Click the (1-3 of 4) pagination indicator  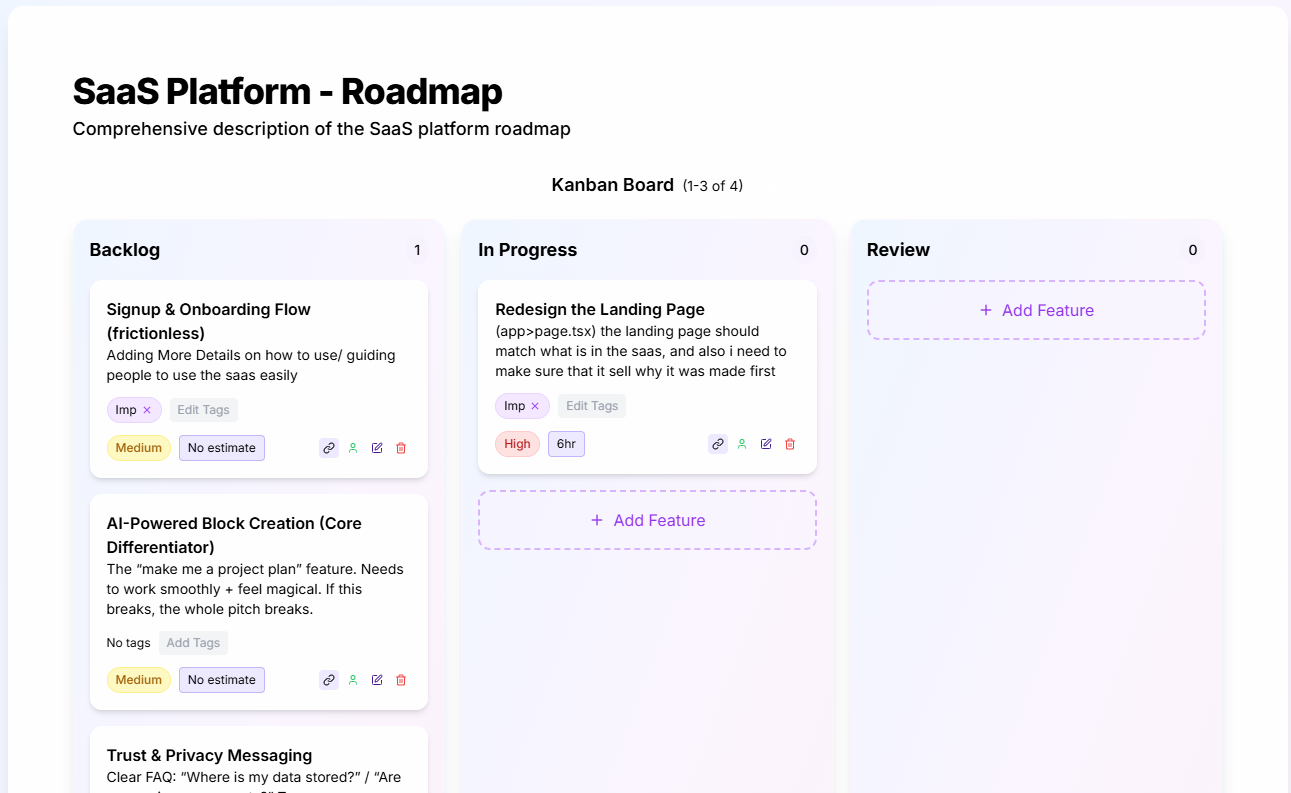click(713, 186)
